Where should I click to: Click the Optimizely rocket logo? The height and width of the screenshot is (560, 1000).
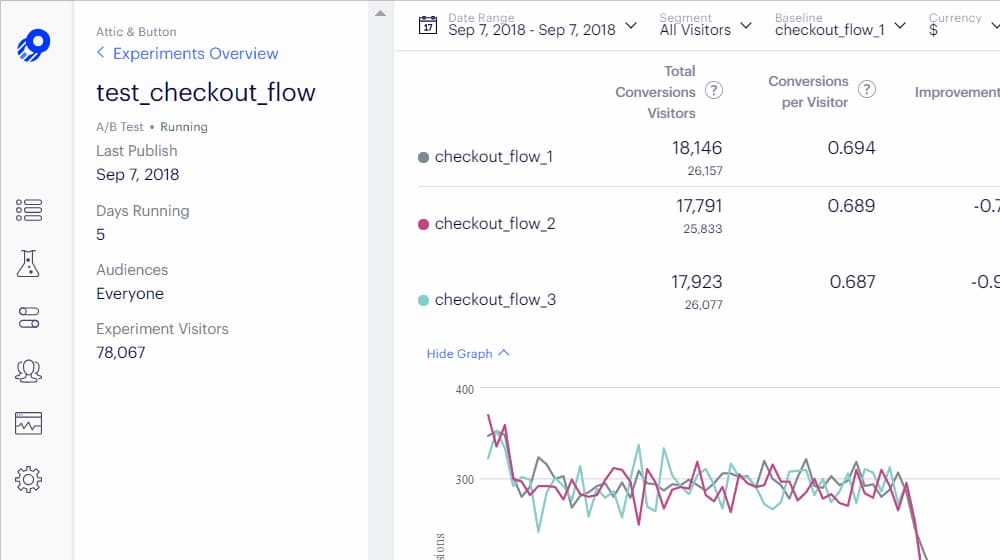33,45
